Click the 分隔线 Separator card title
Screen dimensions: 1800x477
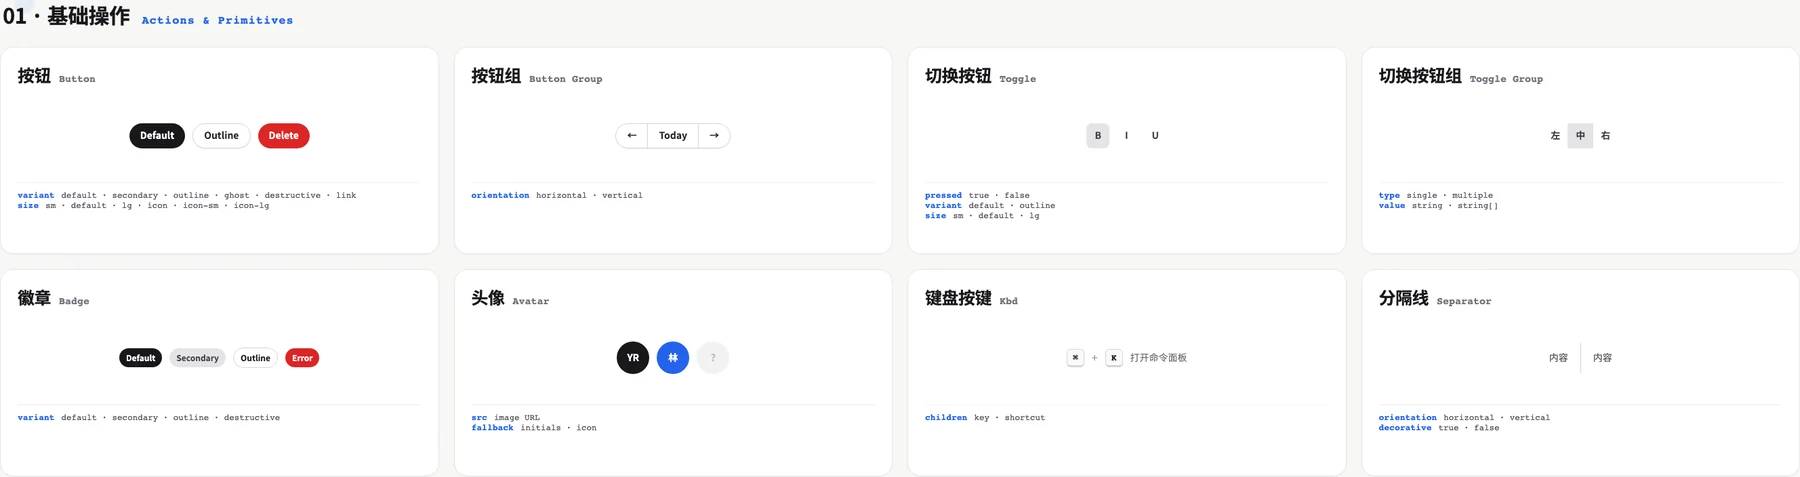coord(1434,298)
